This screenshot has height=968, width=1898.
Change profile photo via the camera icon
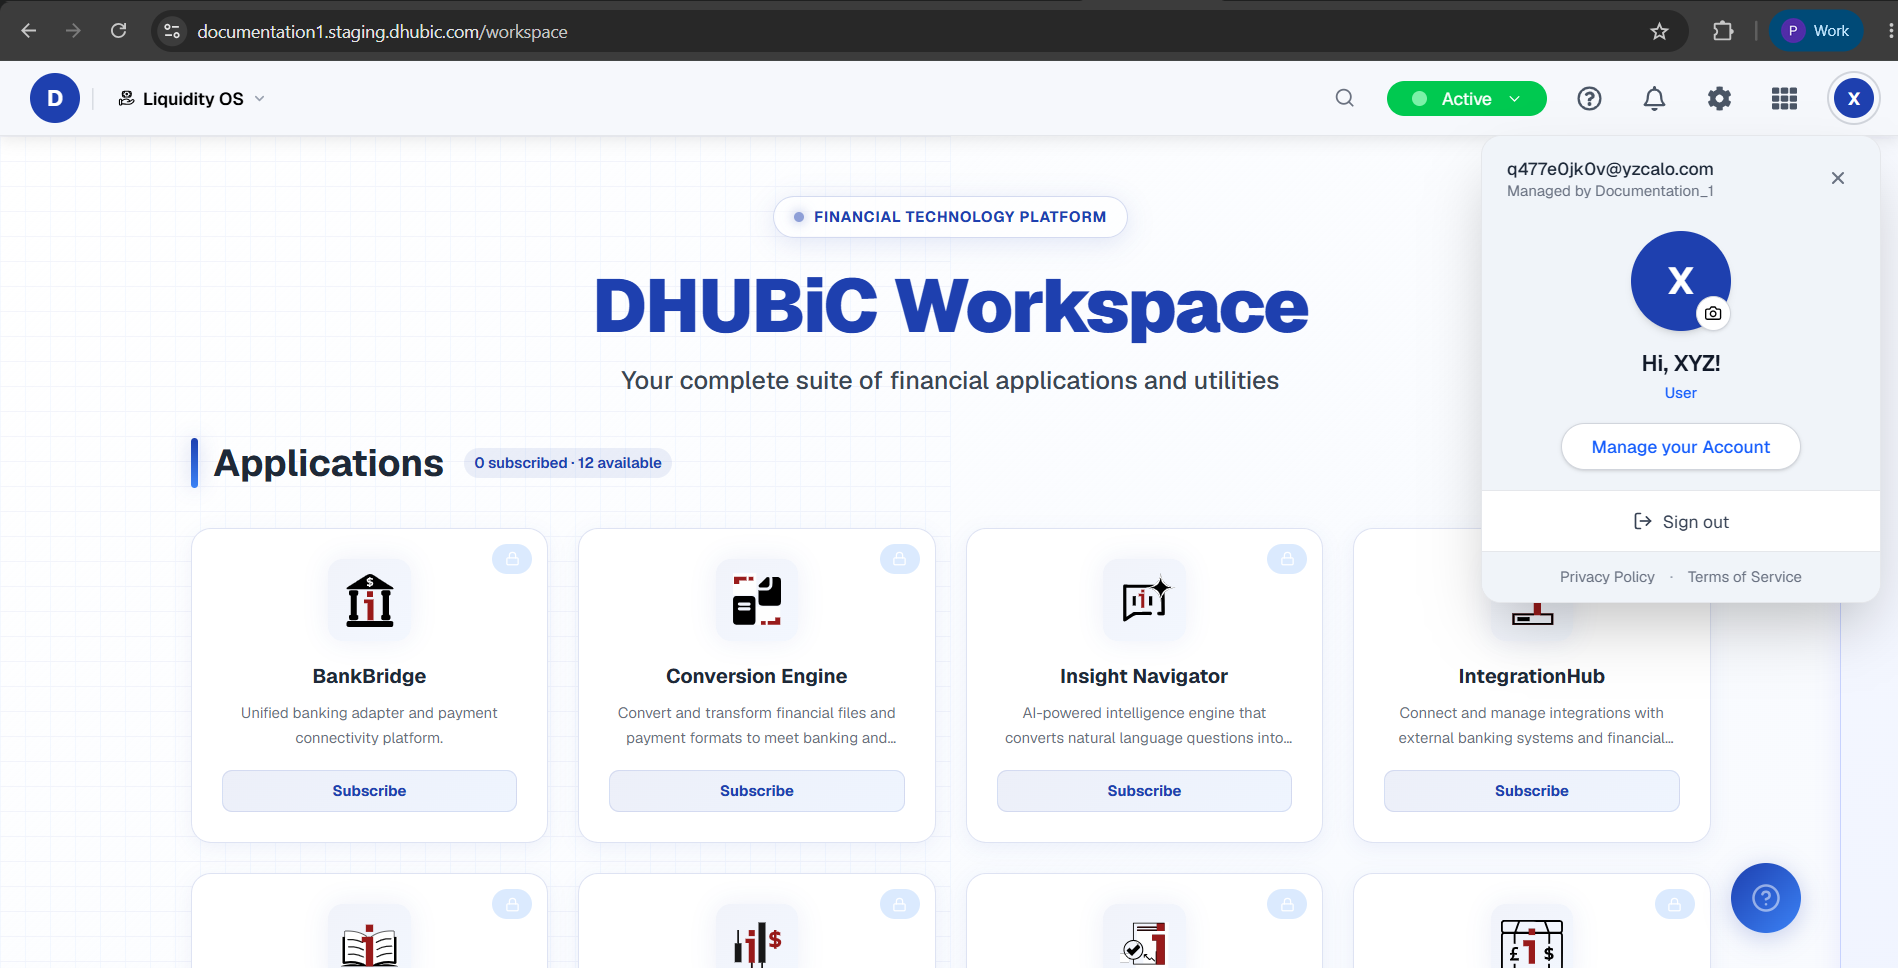tap(1712, 313)
